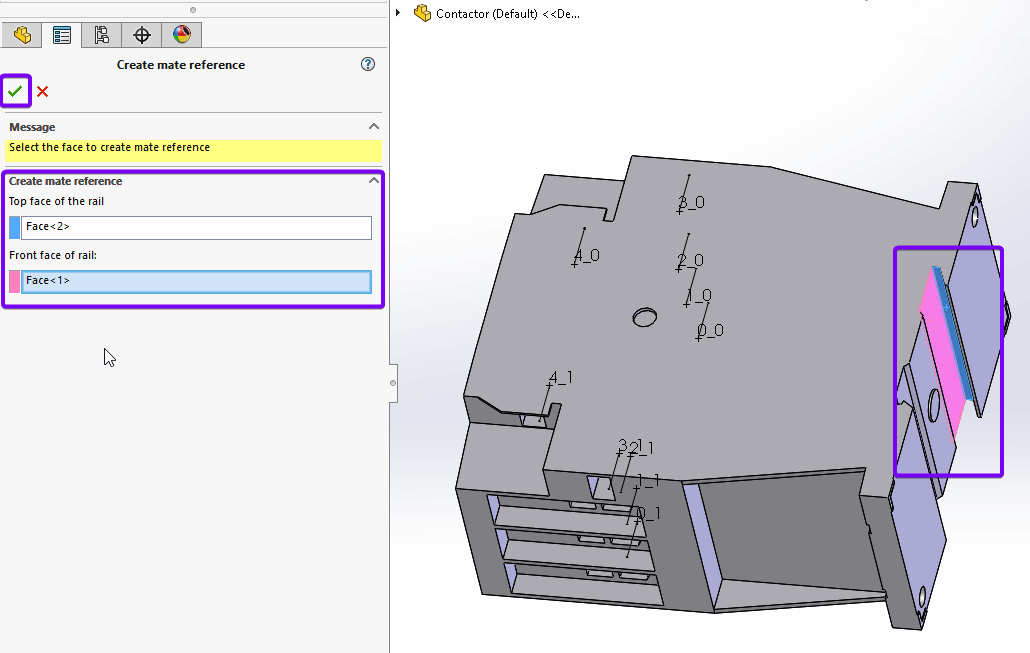Select the Front face of rail Face<1> field
1030x653 pixels.
[x=196, y=281]
